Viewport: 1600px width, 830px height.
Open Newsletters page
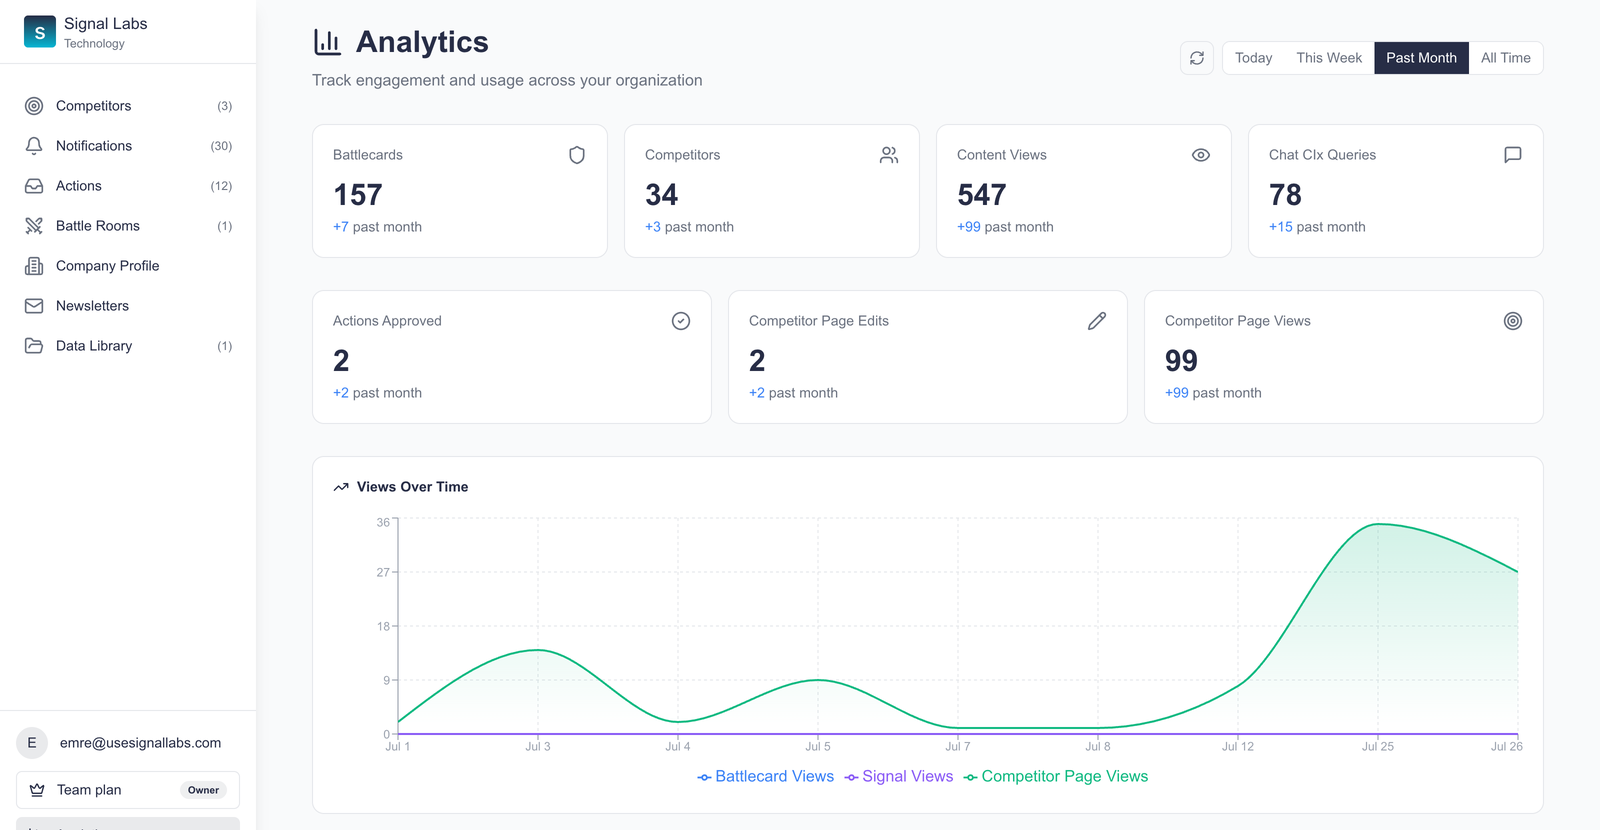[x=128, y=306]
